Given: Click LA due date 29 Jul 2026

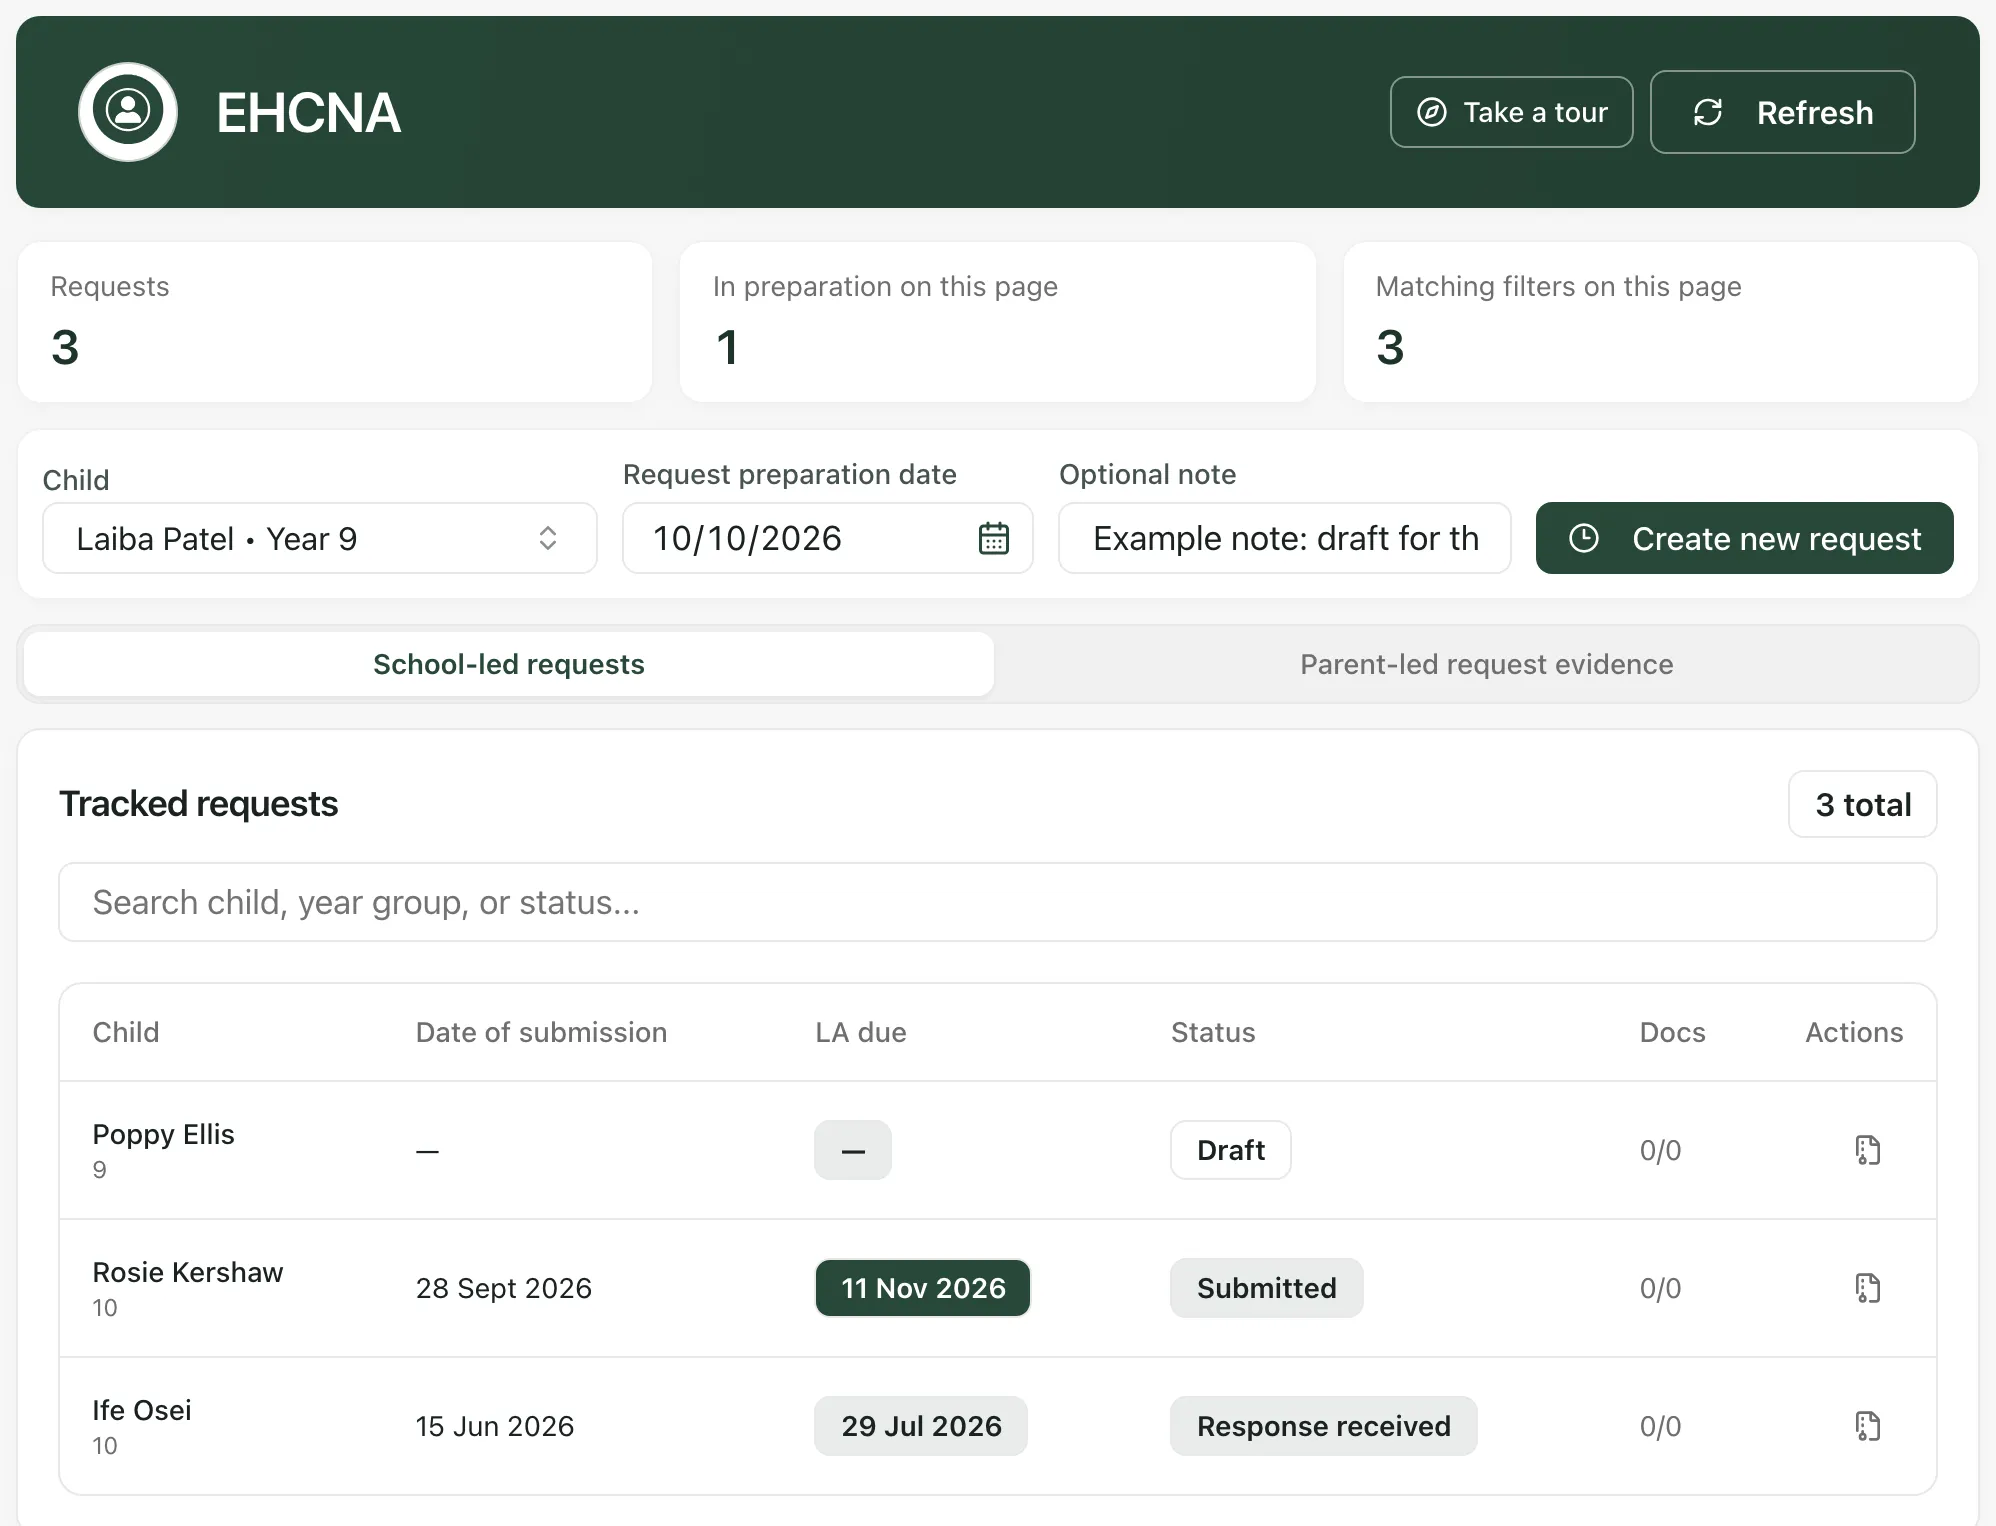Looking at the screenshot, I should pyautogui.click(x=920, y=1426).
